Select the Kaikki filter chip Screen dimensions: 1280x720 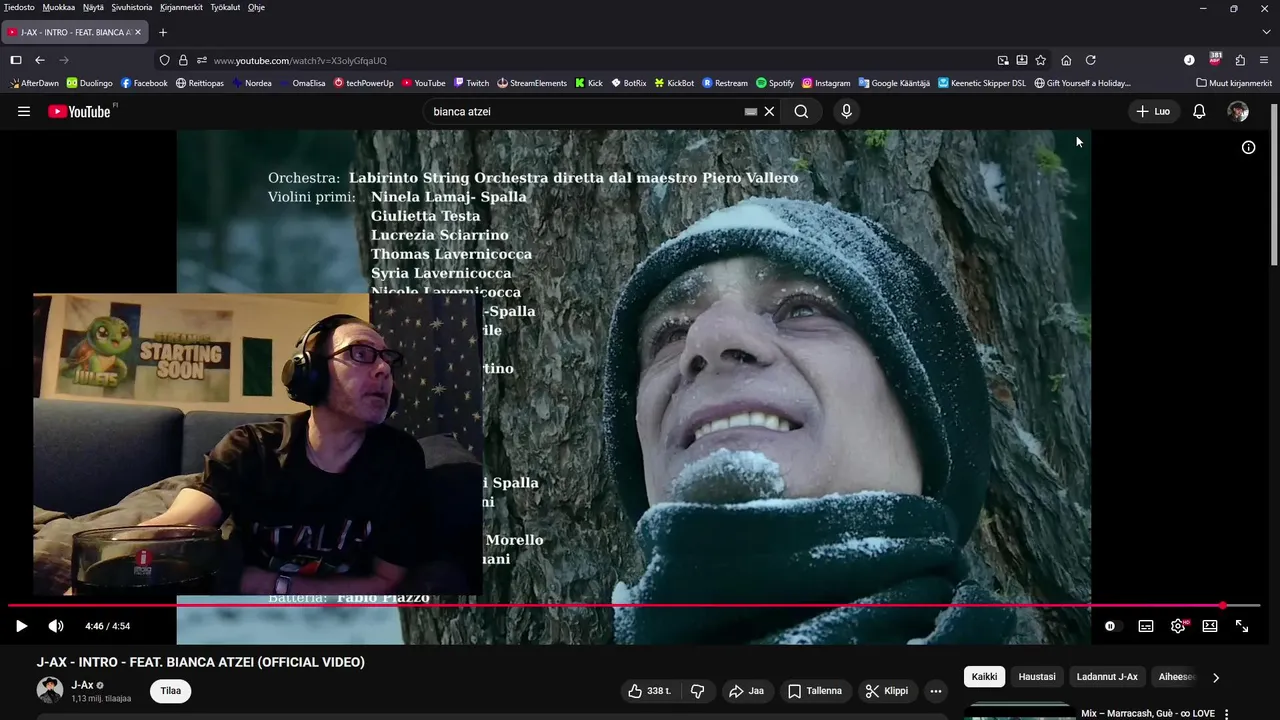coord(984,677)
